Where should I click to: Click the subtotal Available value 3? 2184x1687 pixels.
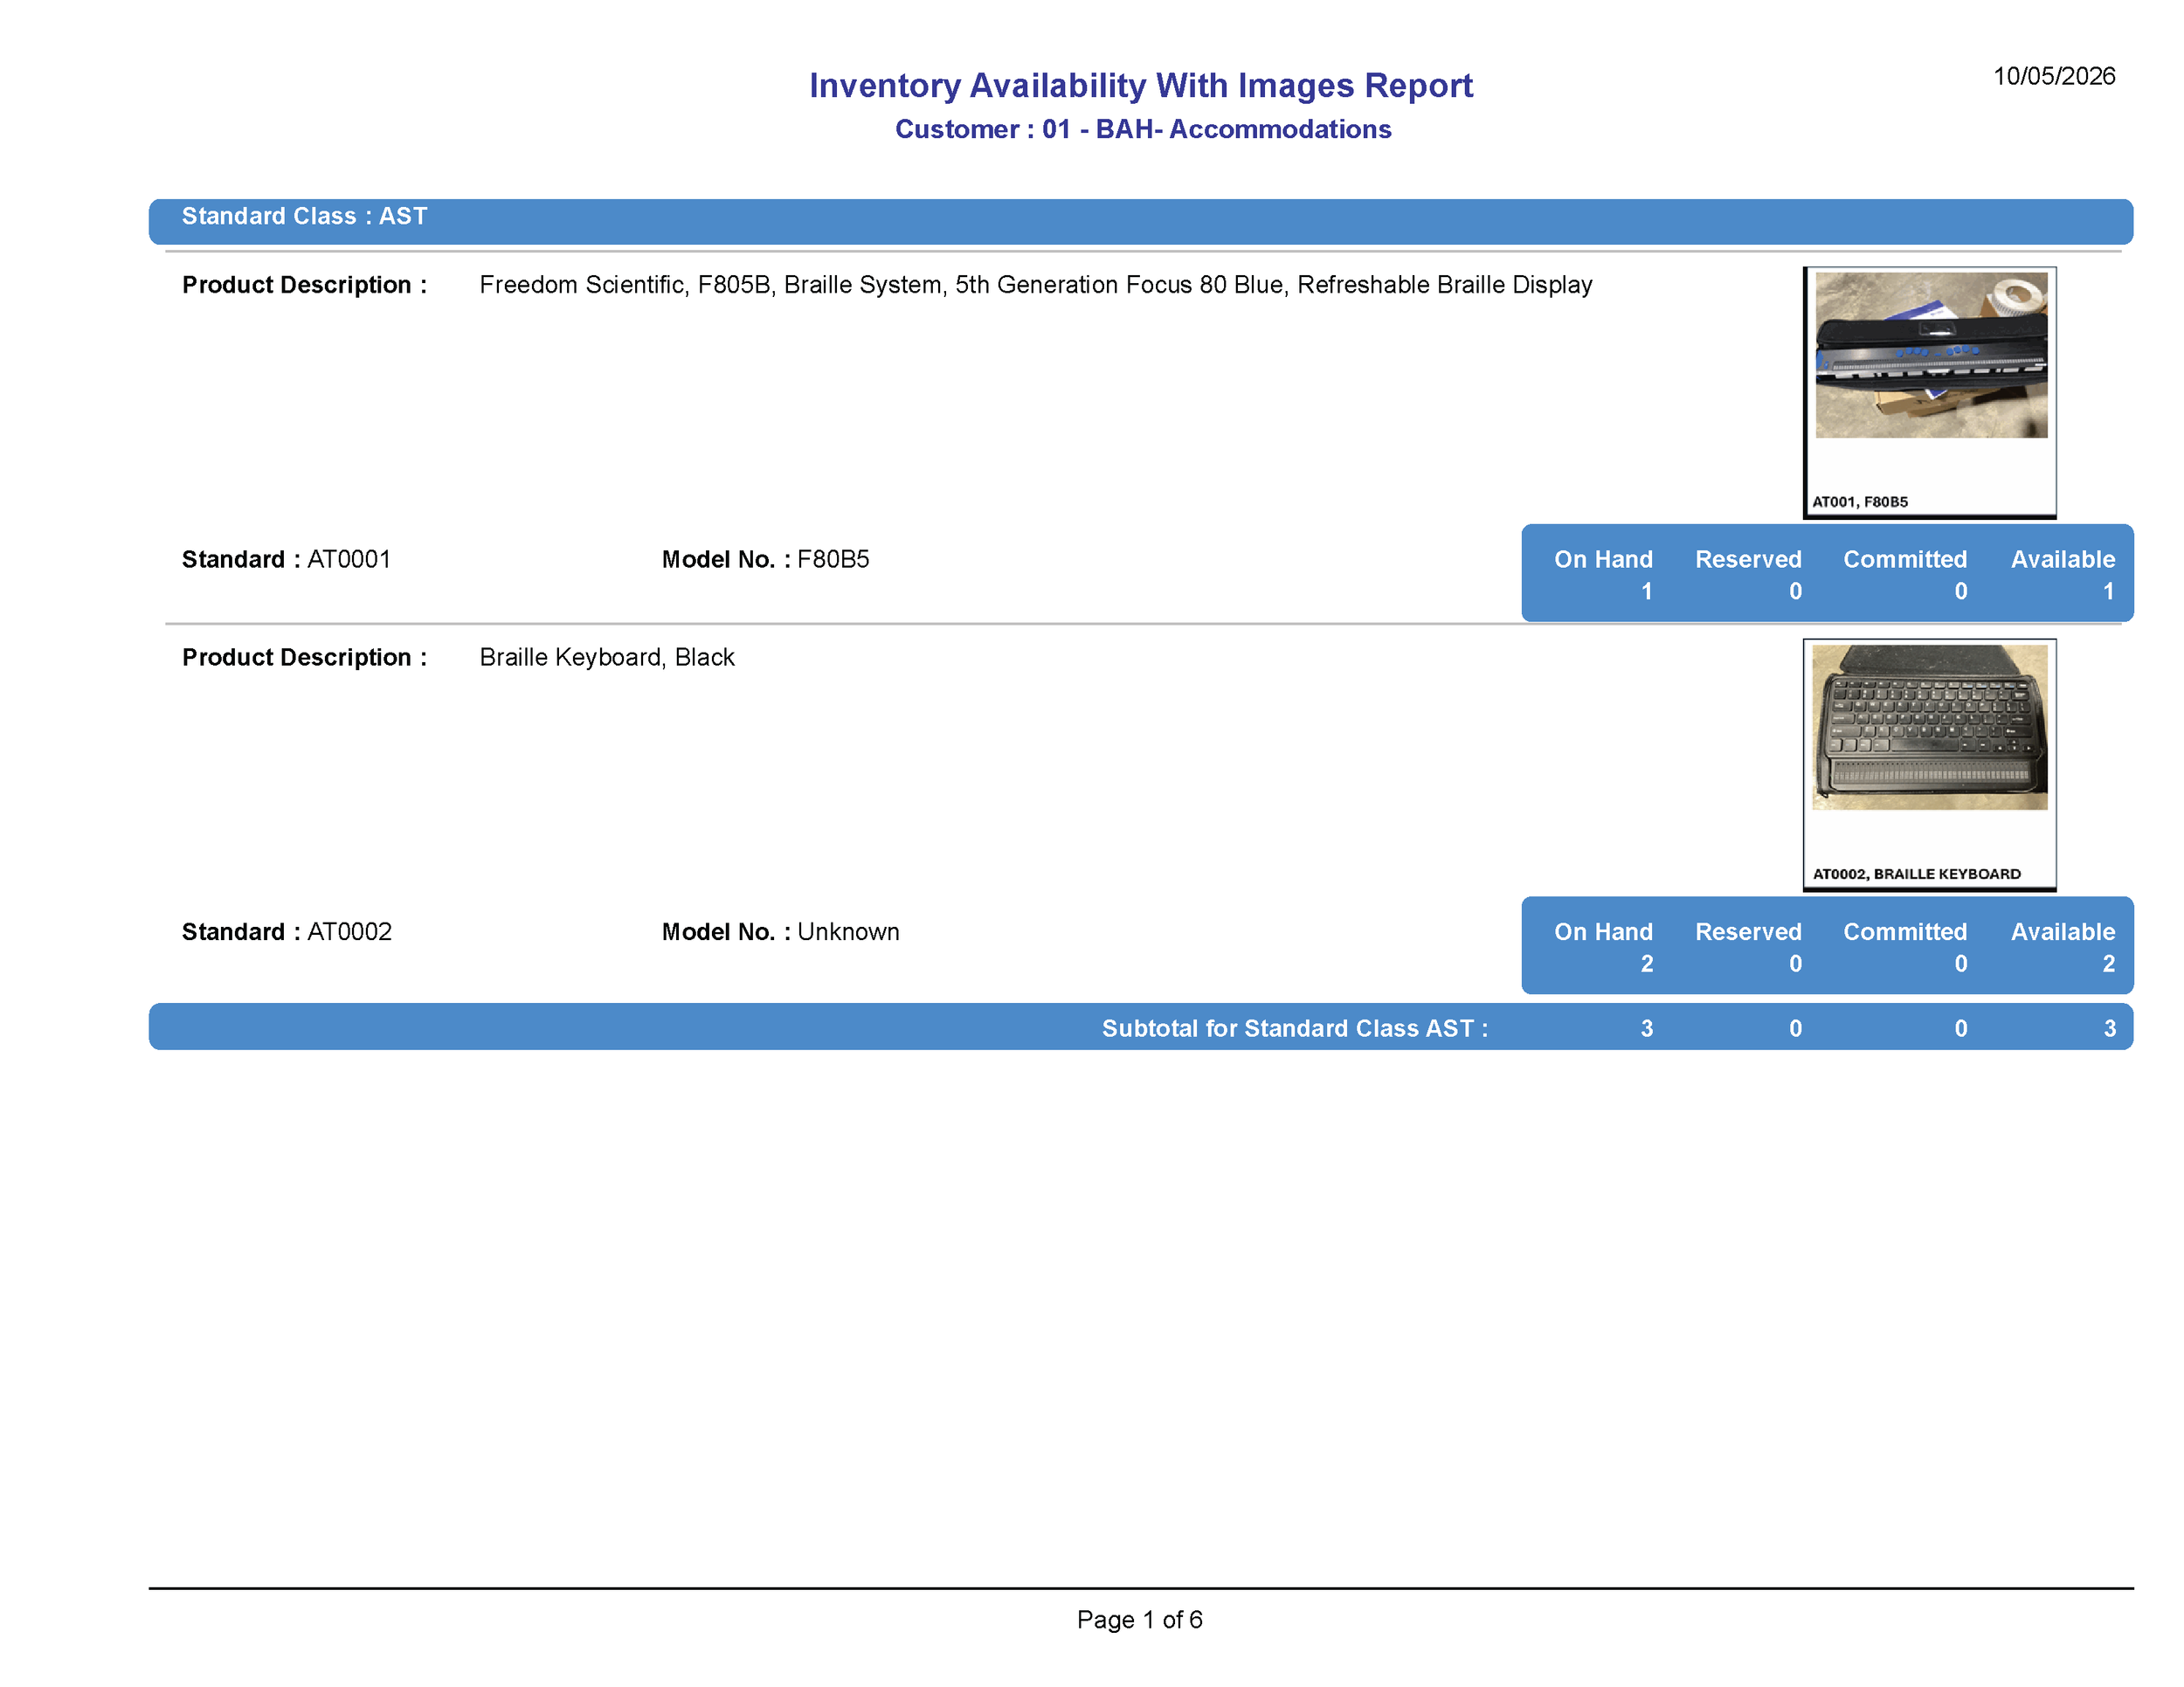coord(2109,1028)
